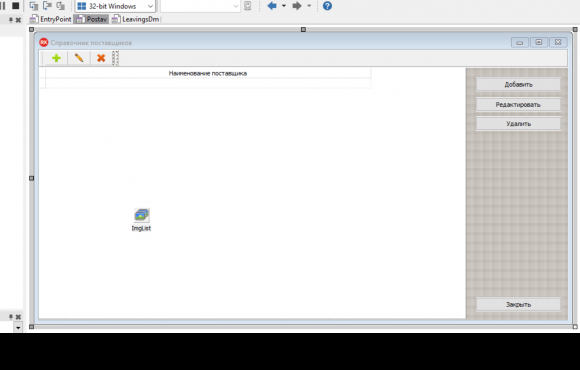The height and width of the screenshot is (370, 580).
Task: Click the gray forward arrow icon
Action: pyautogui.click(x=297, y=6)
